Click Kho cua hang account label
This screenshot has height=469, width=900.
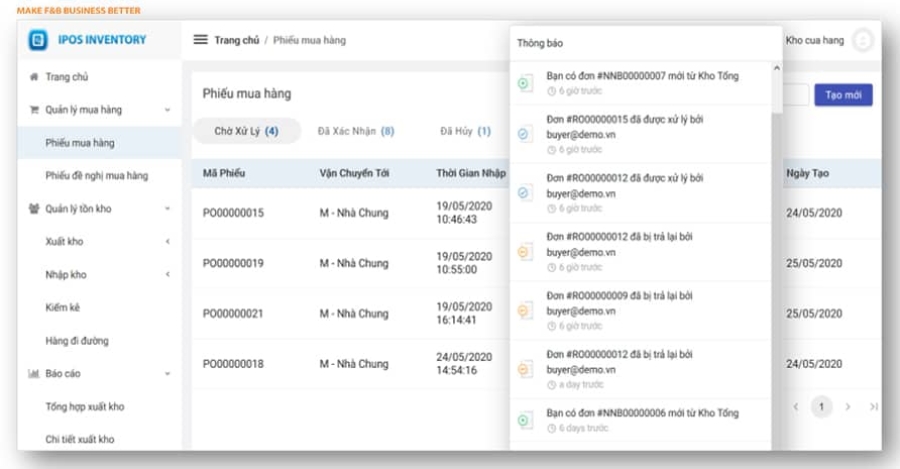point(814,40)
